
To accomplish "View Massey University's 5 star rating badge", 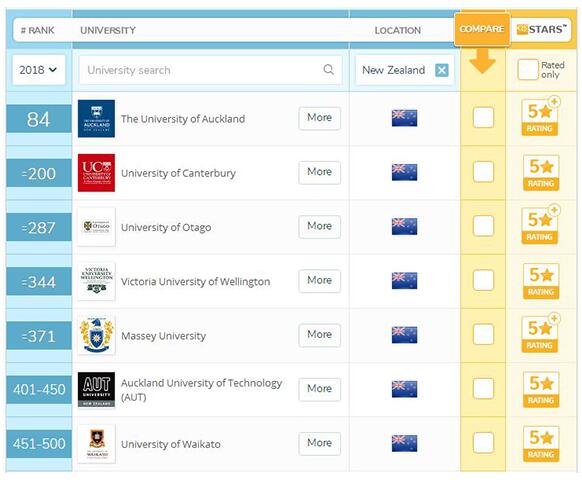I will click(540, 333).
